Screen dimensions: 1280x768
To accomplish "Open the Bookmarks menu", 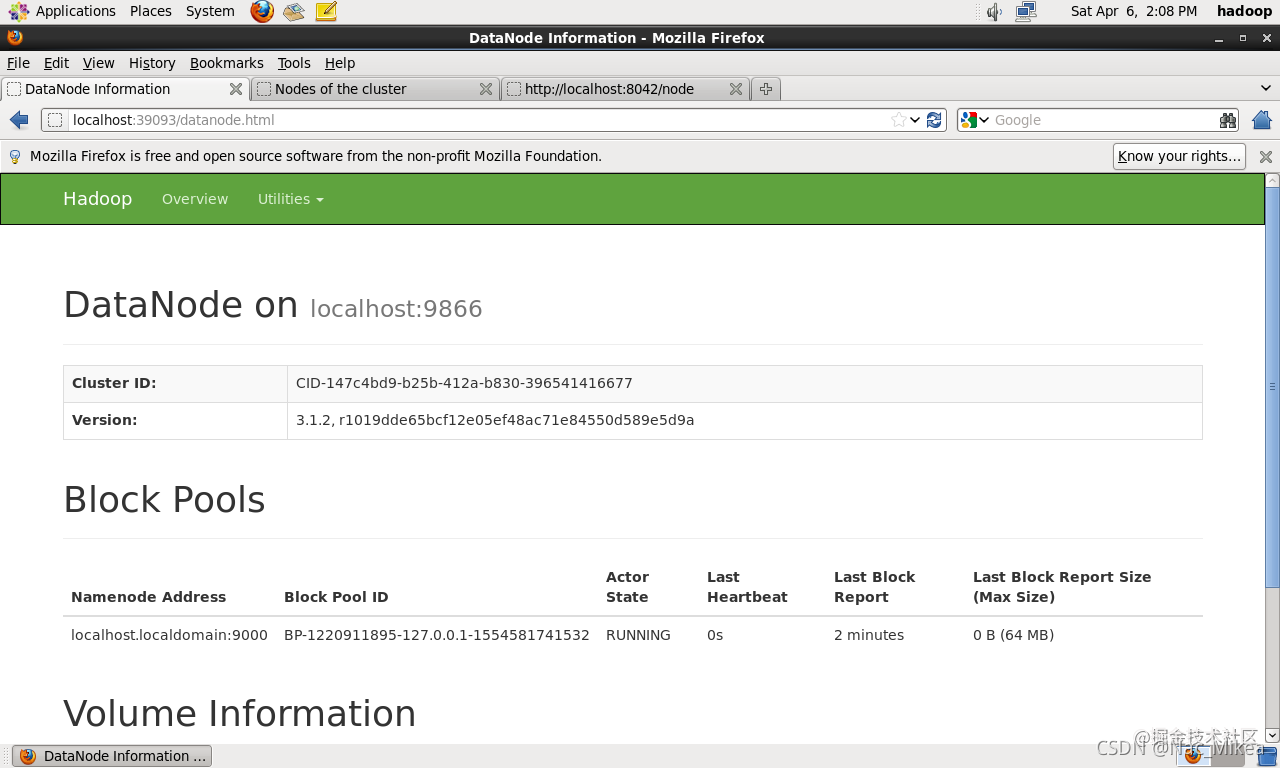I will [227, 63].
